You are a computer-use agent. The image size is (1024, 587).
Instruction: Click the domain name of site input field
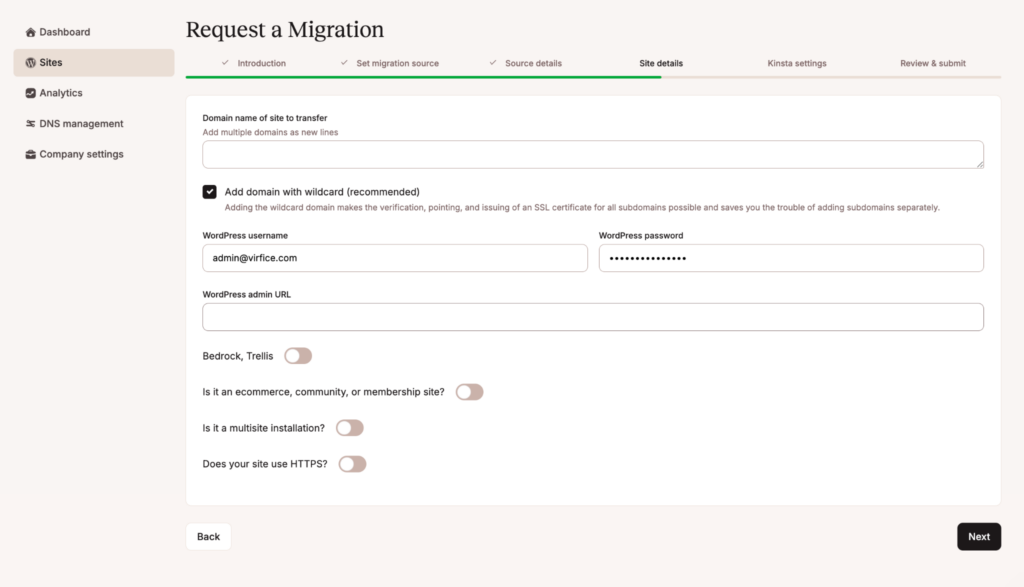(x=592, y=154)
